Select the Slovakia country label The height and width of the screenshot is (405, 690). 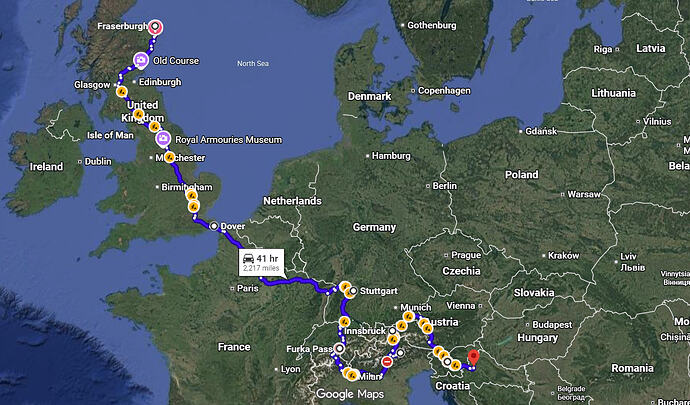tap(534, 292)
